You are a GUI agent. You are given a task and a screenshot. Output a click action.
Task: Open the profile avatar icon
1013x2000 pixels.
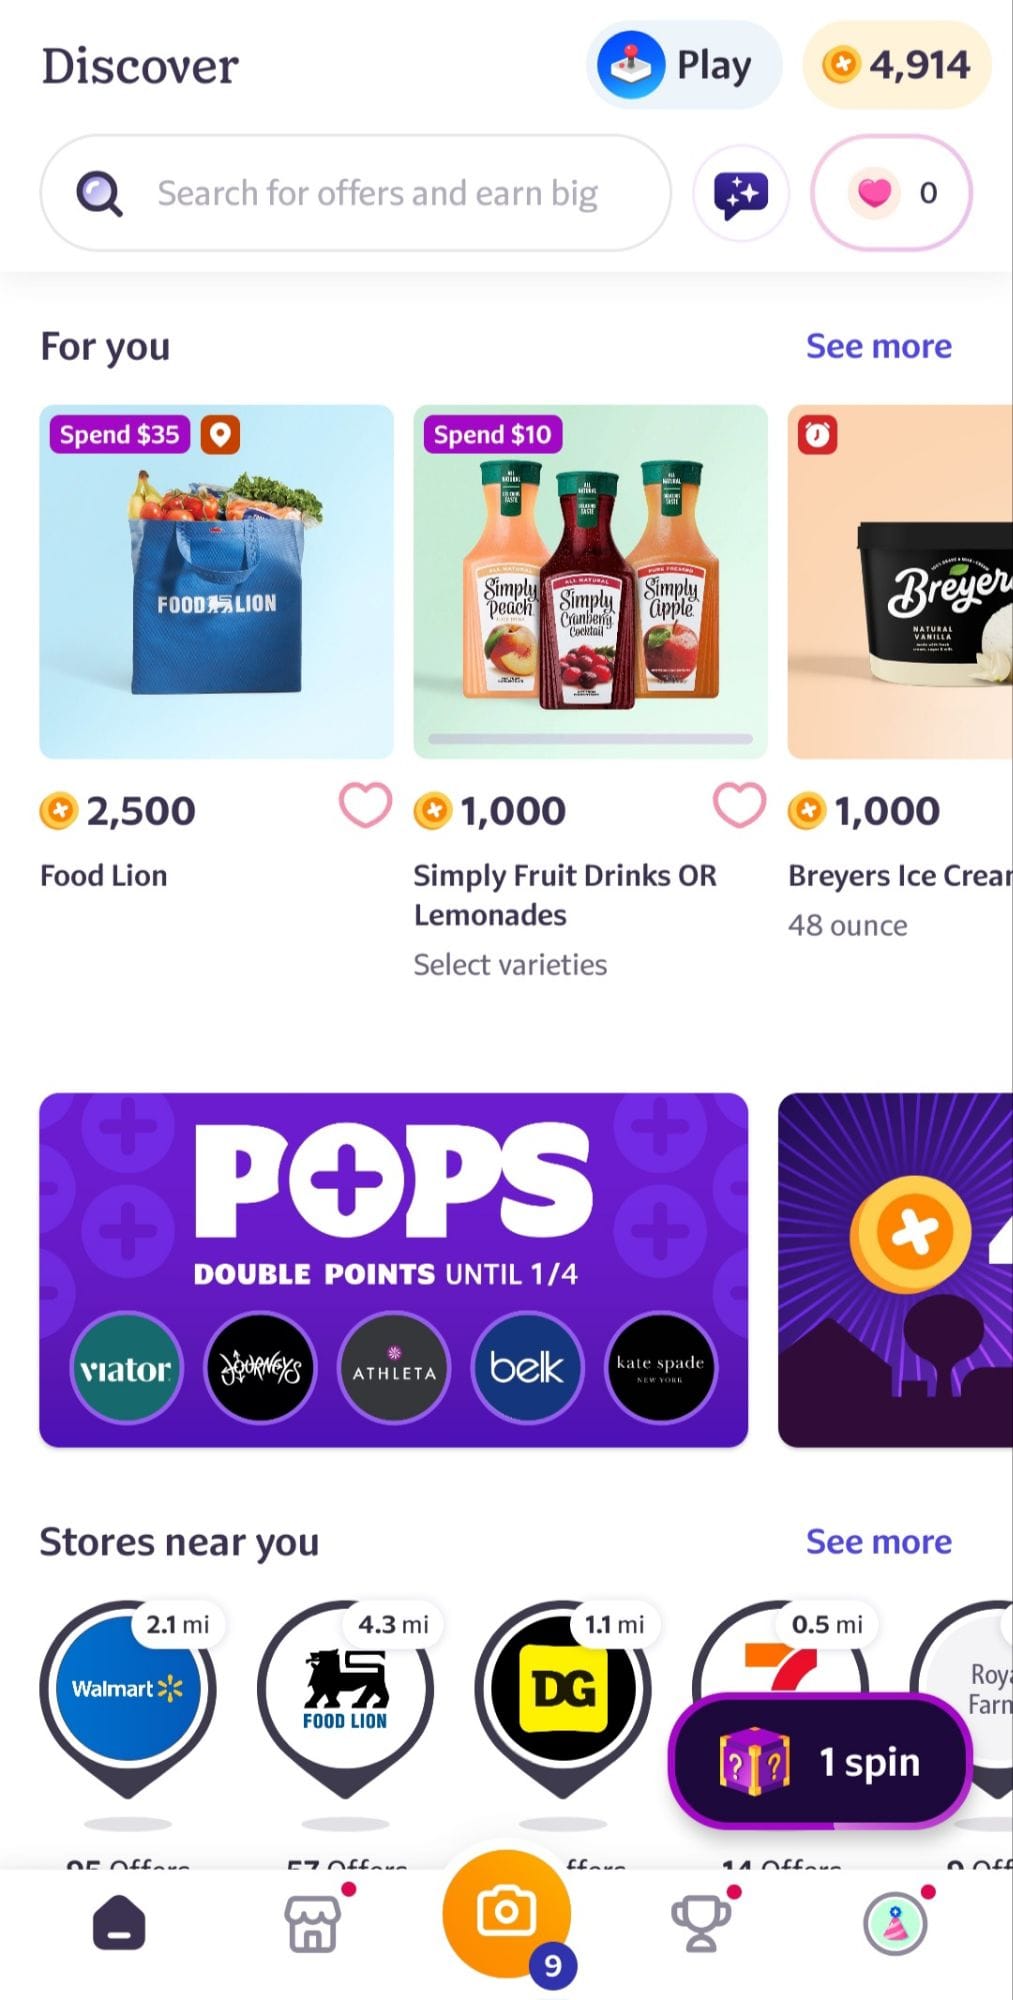pyautogui.click(x=895, y=1923)
